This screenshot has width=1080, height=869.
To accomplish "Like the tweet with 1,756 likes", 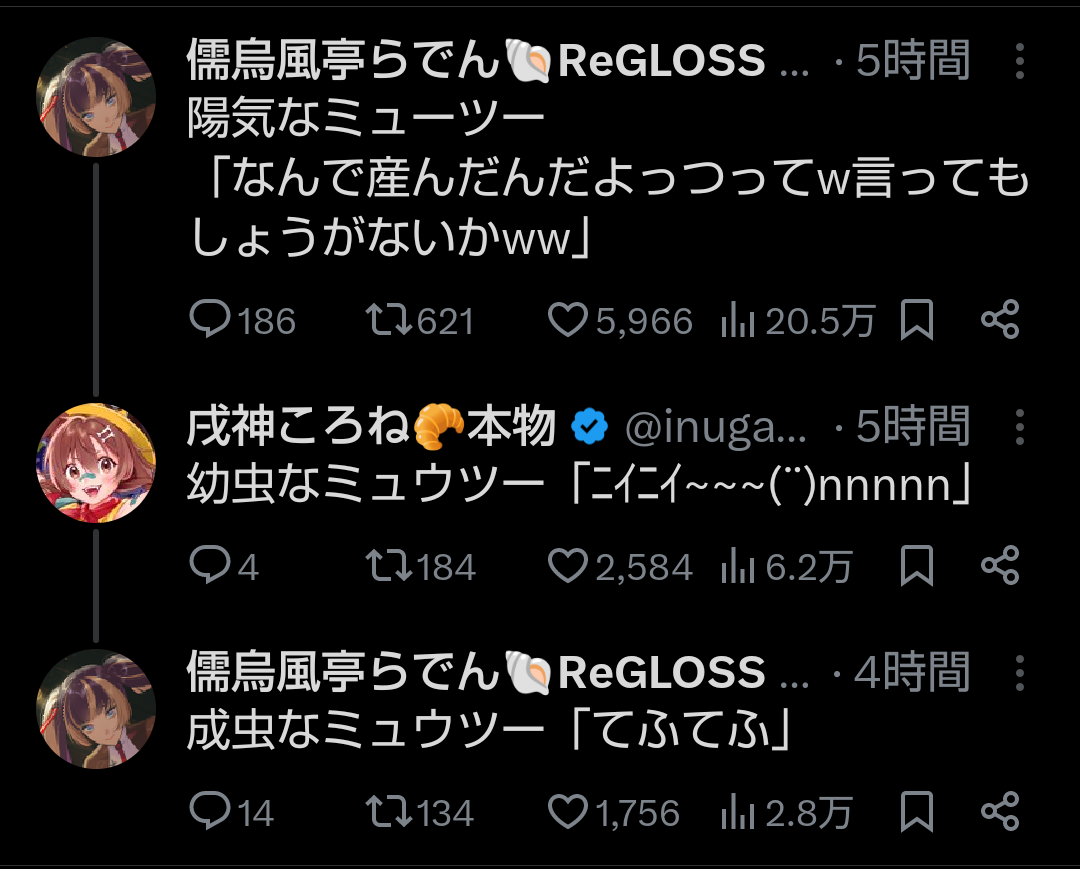I will (568, 812).
